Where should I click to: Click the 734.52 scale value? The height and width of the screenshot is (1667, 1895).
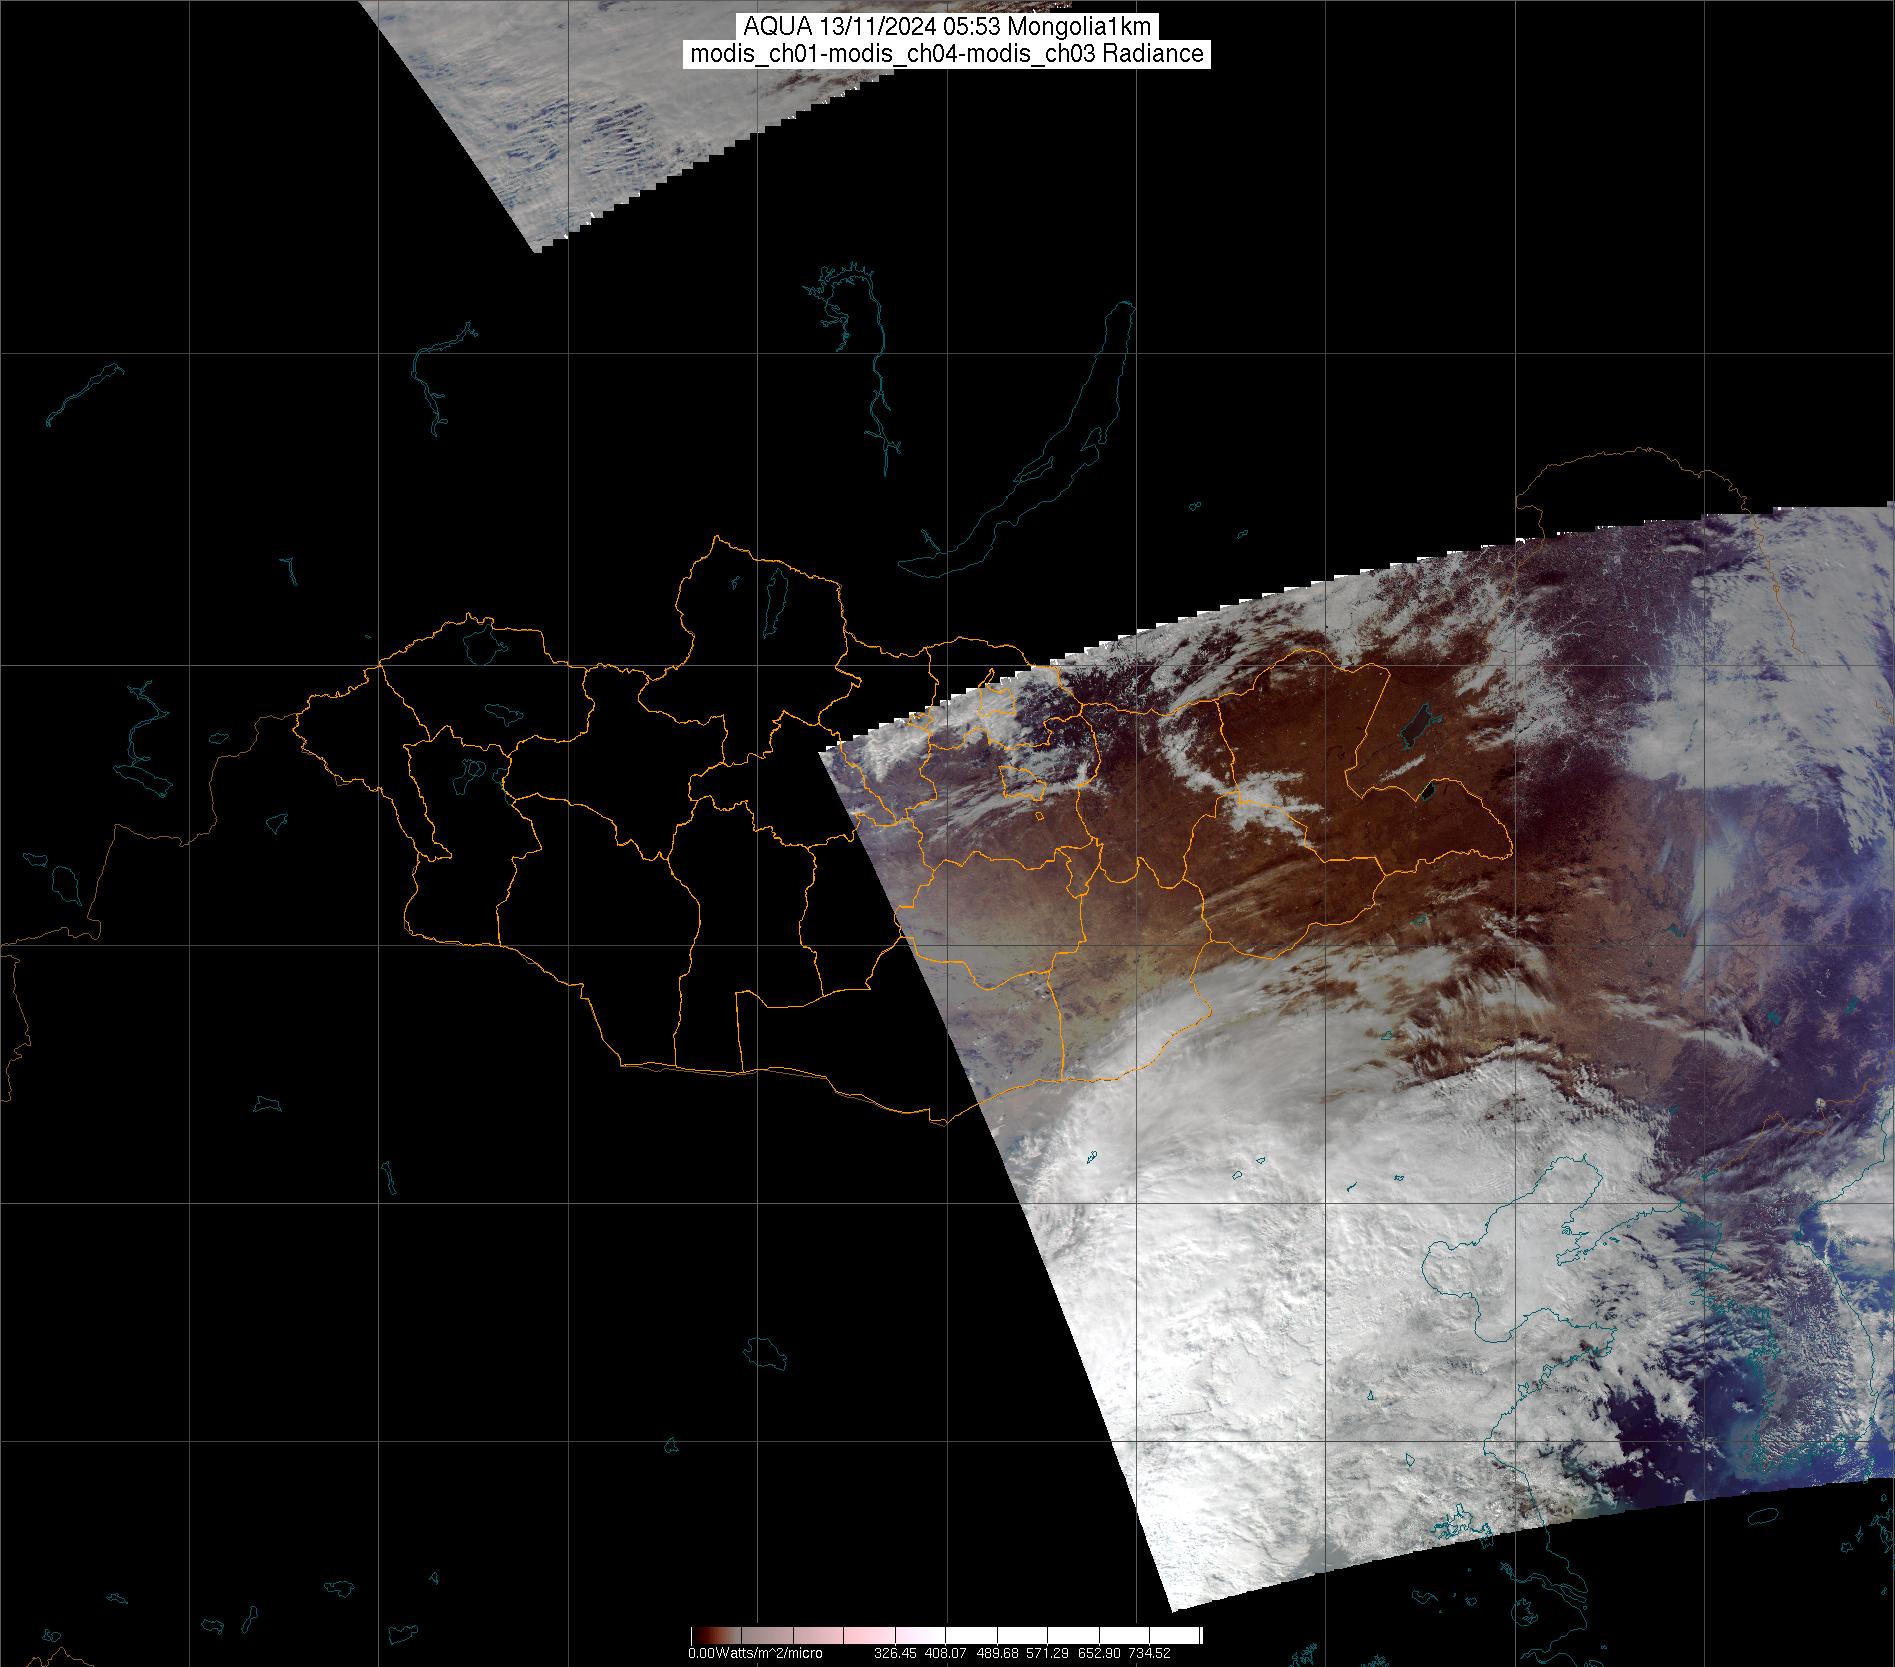[1148, 1653]
